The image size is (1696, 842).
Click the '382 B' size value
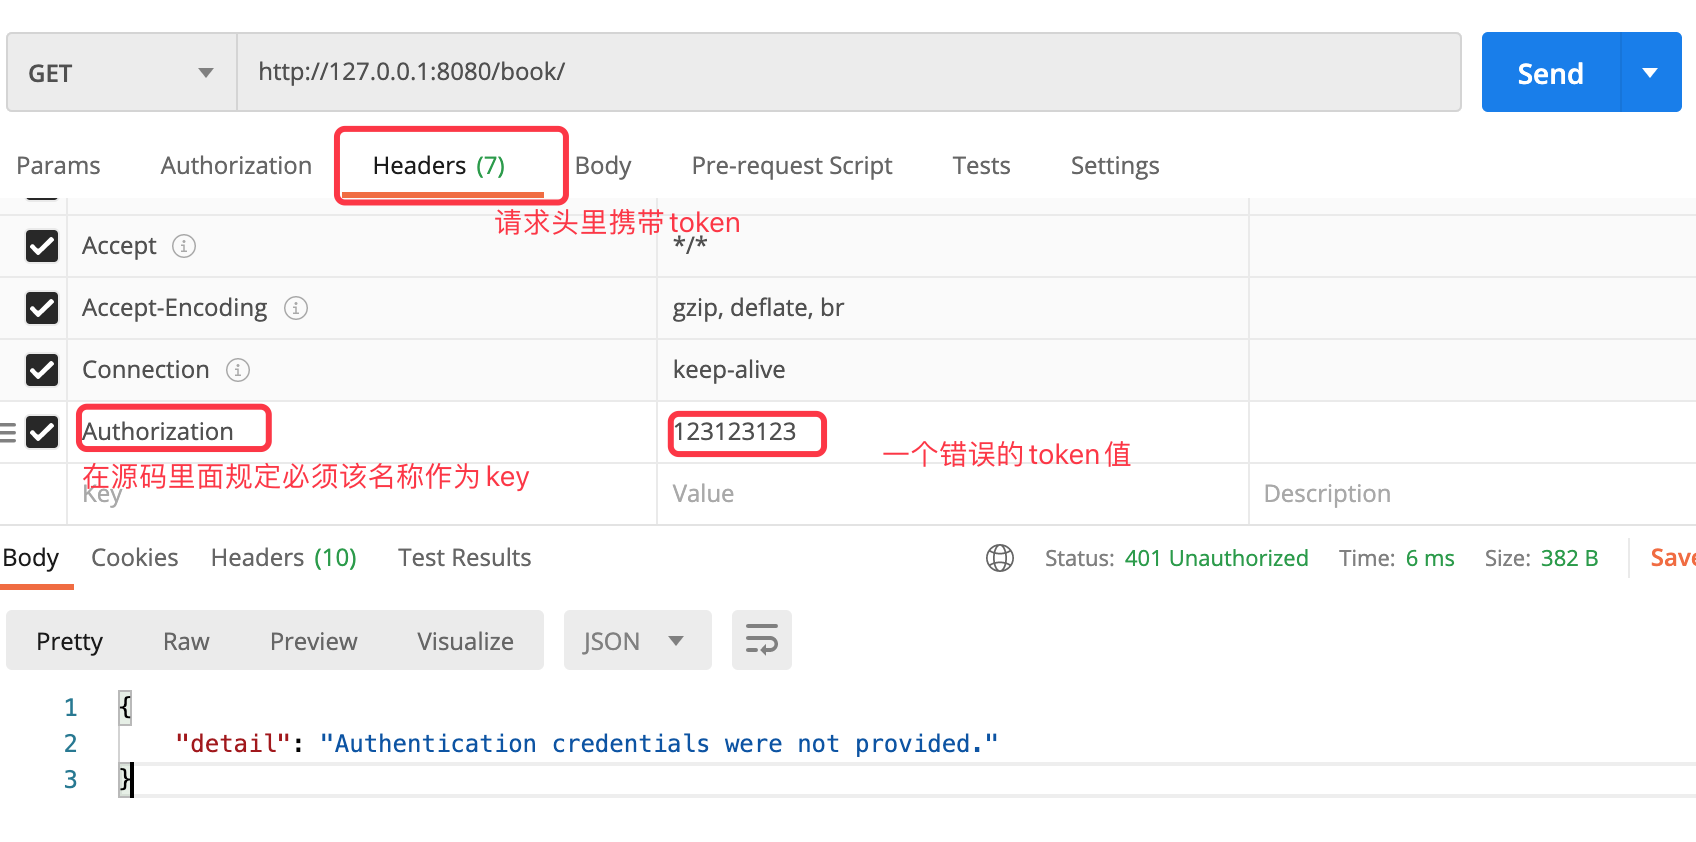[x=1569, y=558]
